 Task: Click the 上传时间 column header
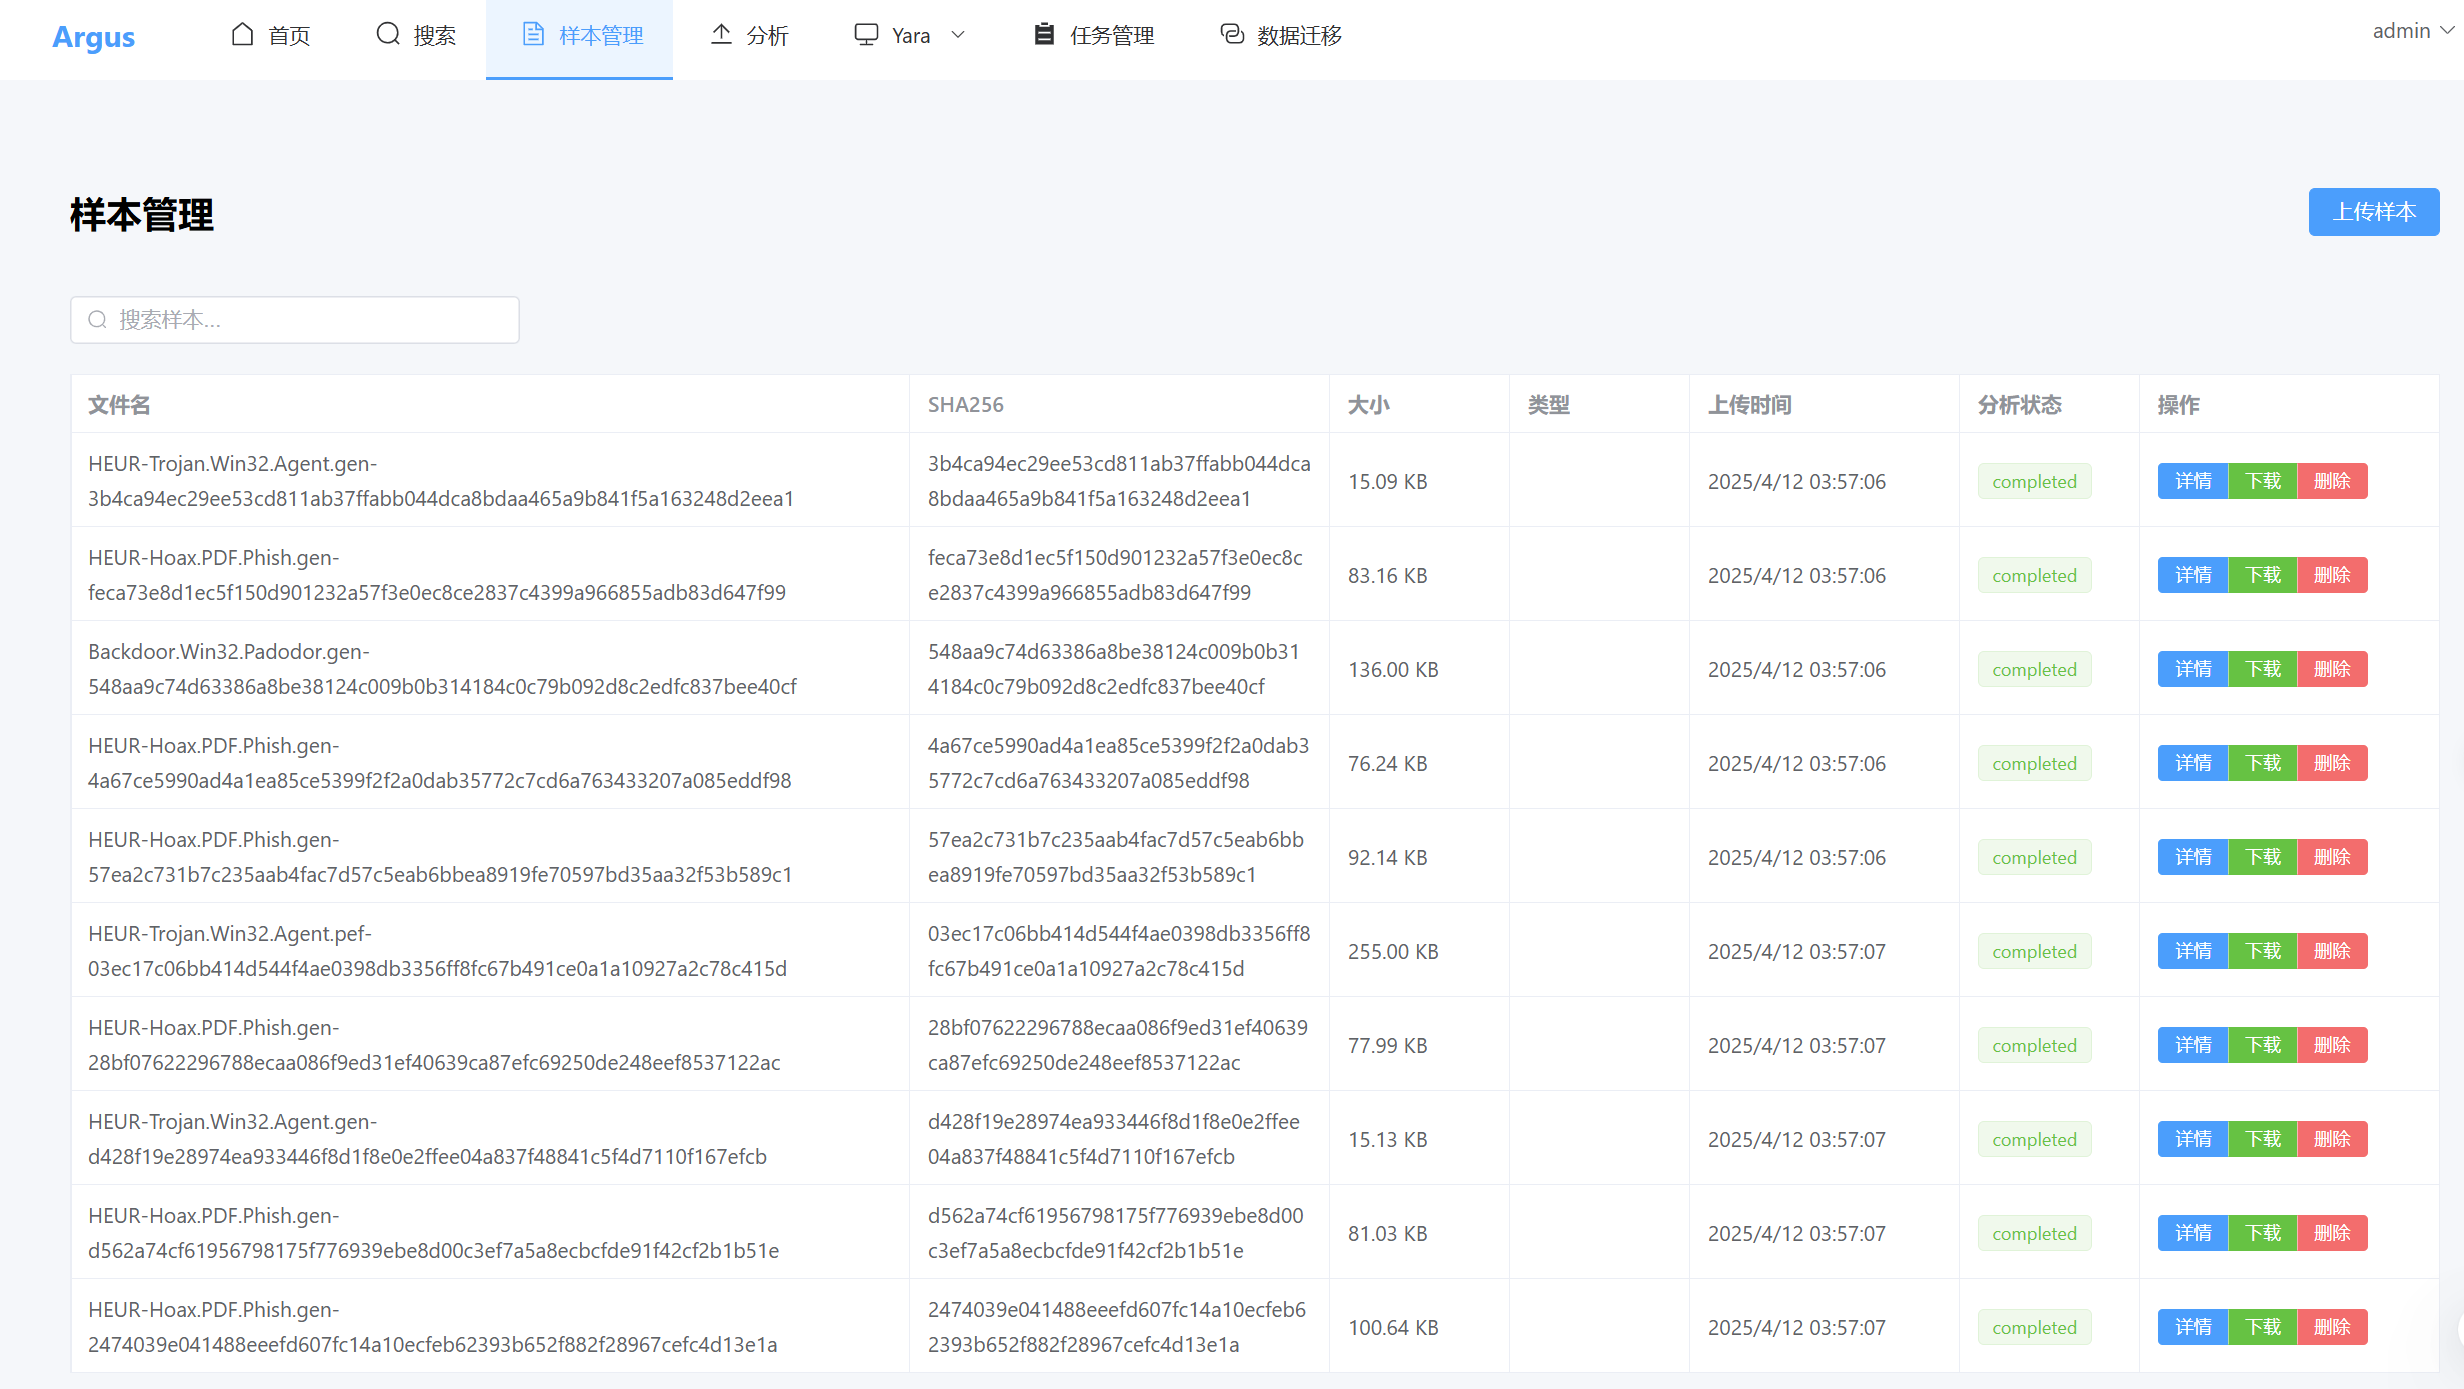pyautogui.click(x=1749, y=405)
